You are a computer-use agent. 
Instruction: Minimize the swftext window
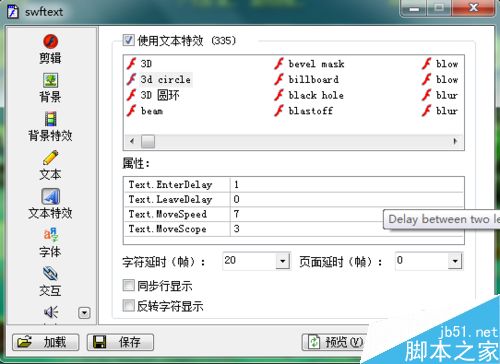click(414, 8)
